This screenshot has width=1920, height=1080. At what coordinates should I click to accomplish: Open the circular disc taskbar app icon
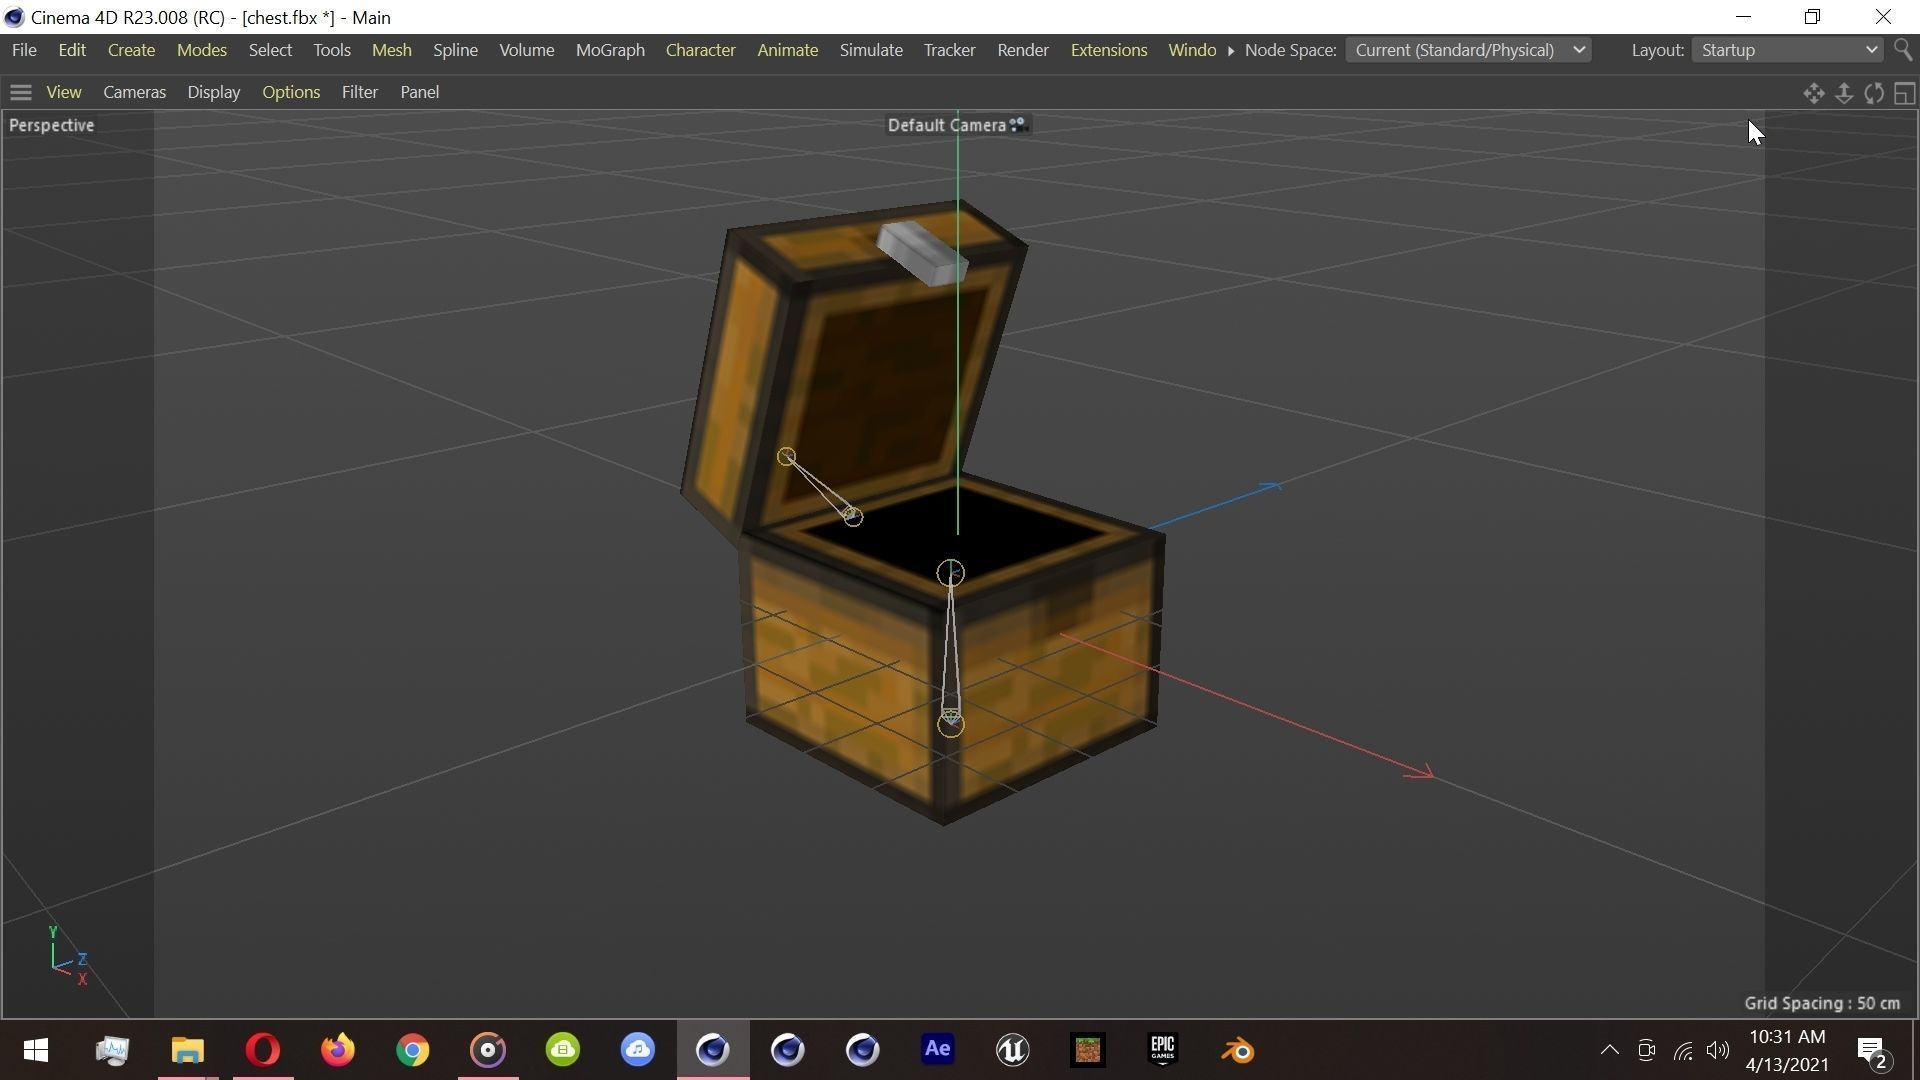(488, 1050)
